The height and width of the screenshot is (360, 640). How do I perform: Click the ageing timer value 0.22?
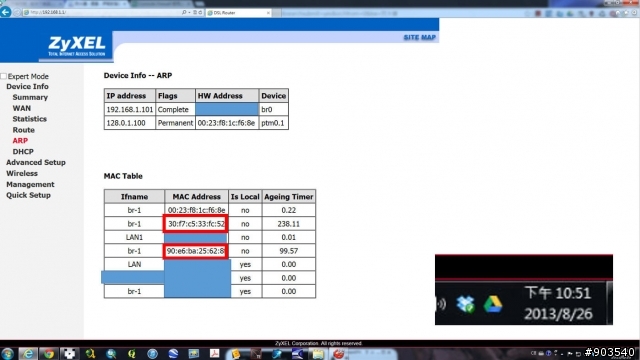(289, 210)
